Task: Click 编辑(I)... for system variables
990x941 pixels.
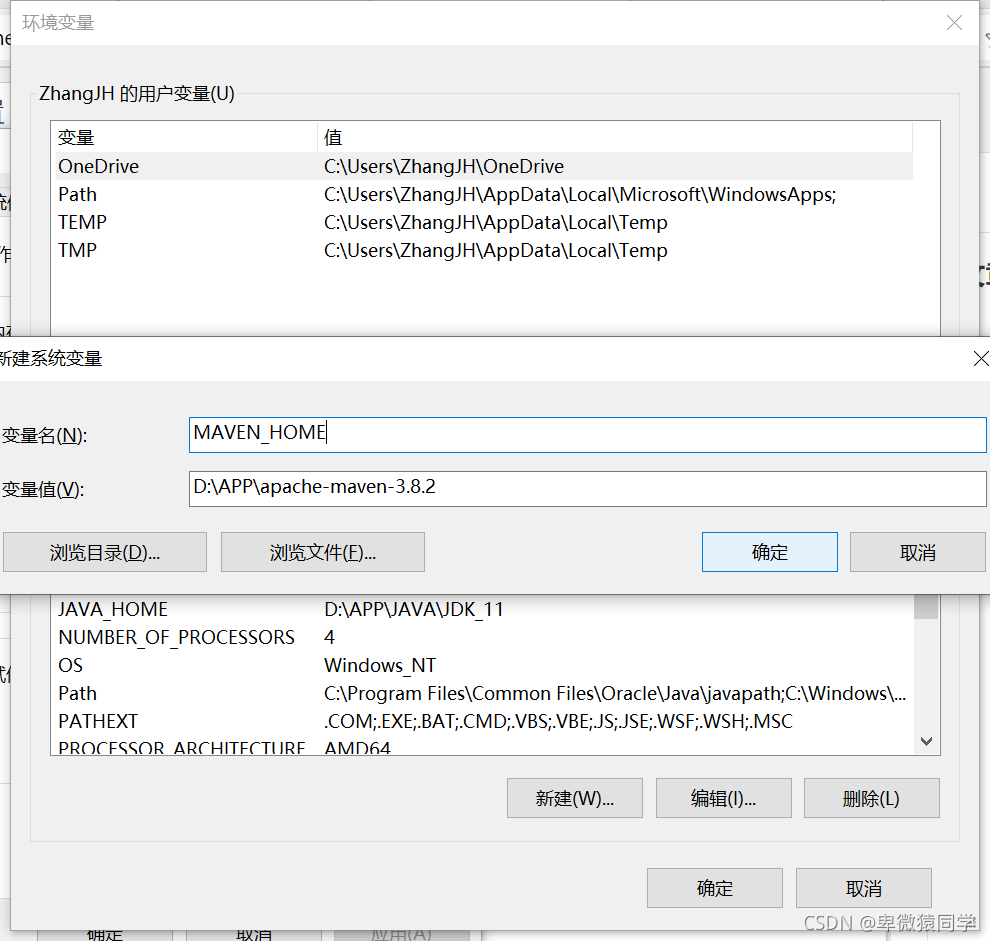Action: (724, 798)
